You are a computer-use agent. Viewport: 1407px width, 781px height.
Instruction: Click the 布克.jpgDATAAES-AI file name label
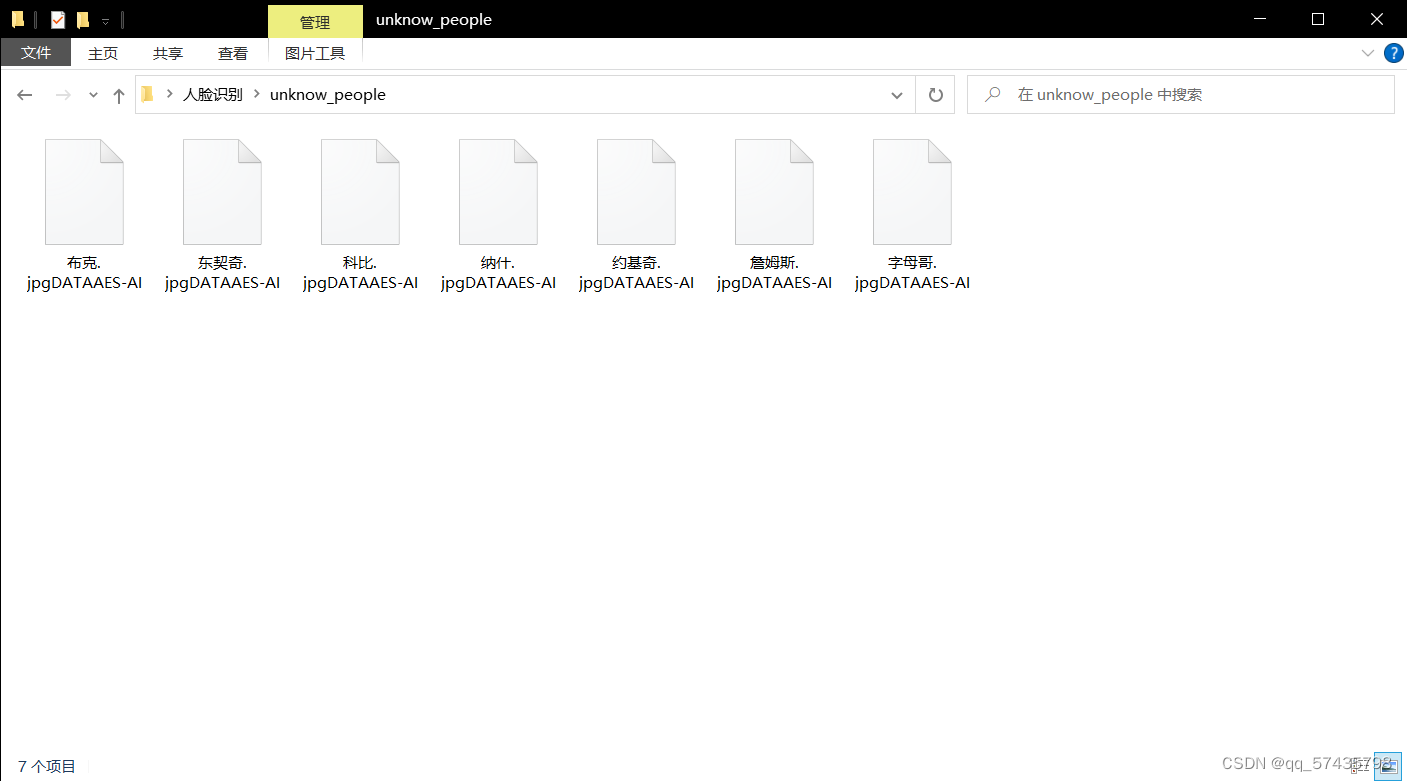84,273
